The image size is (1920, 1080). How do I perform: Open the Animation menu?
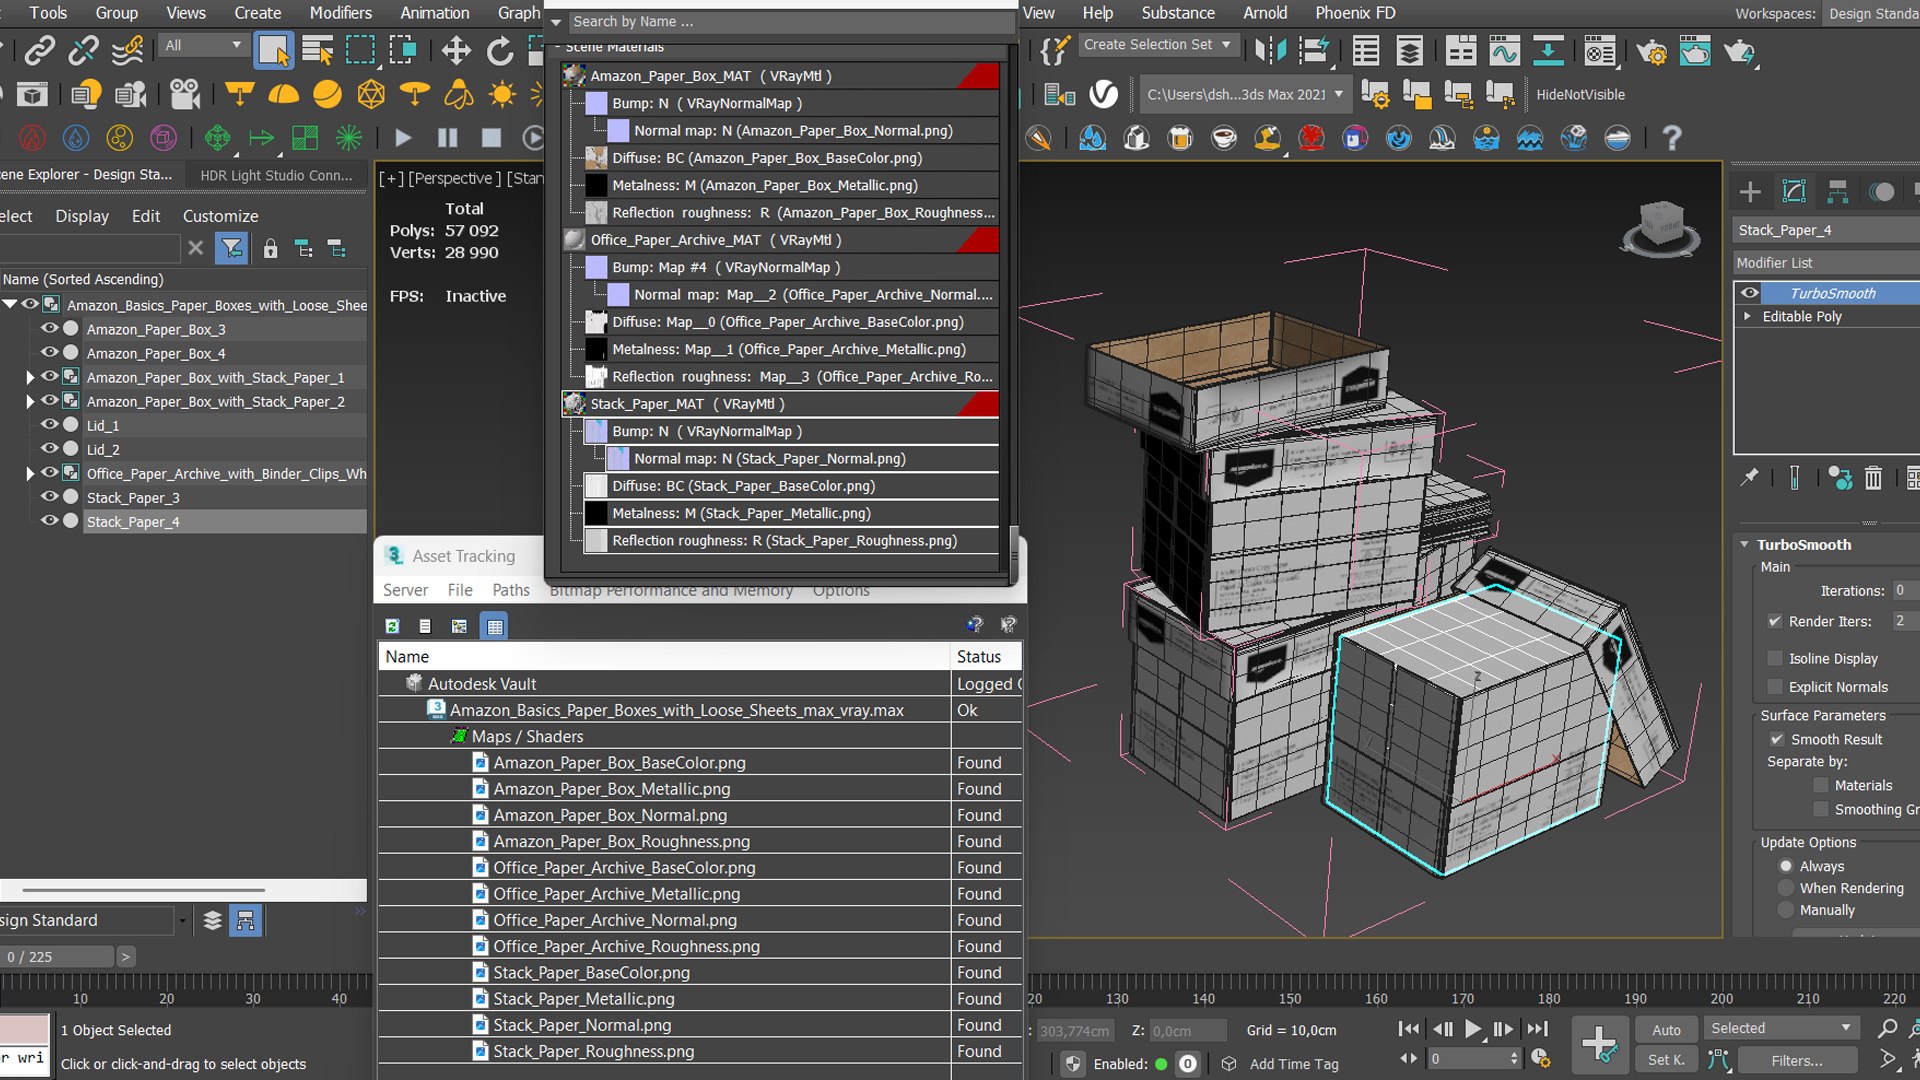tap(434, 13)
